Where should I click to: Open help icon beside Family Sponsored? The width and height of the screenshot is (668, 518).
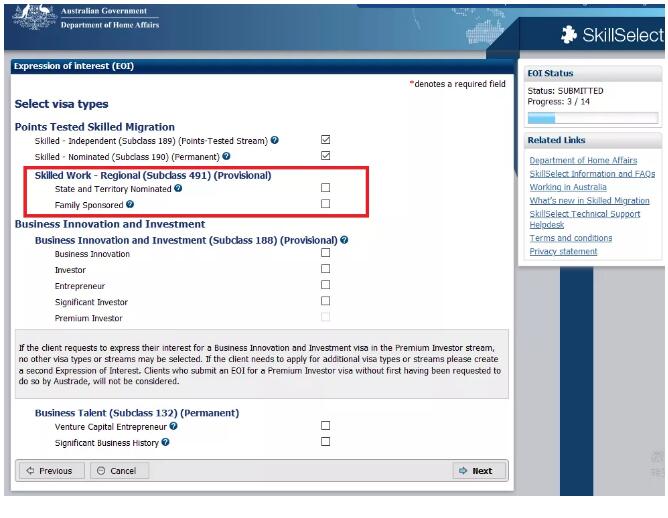click(x=130, y=205)
